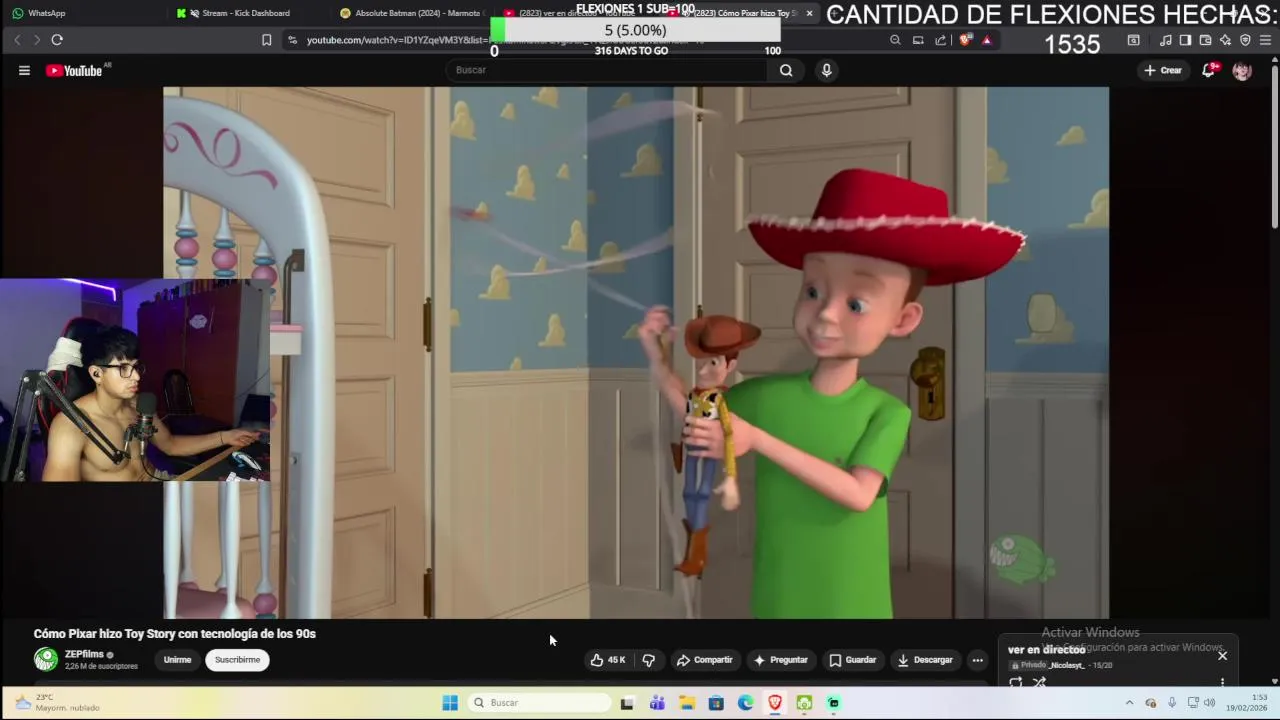Open File Explorer from the taskbar
The height and width of the screenshot is (720, 1280).
click(687, 703)
